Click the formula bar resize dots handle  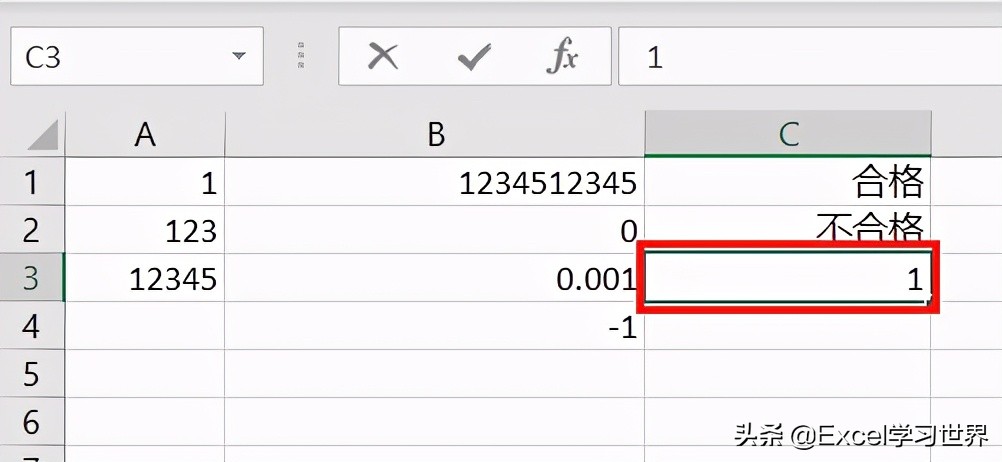[x=301, y=56]
